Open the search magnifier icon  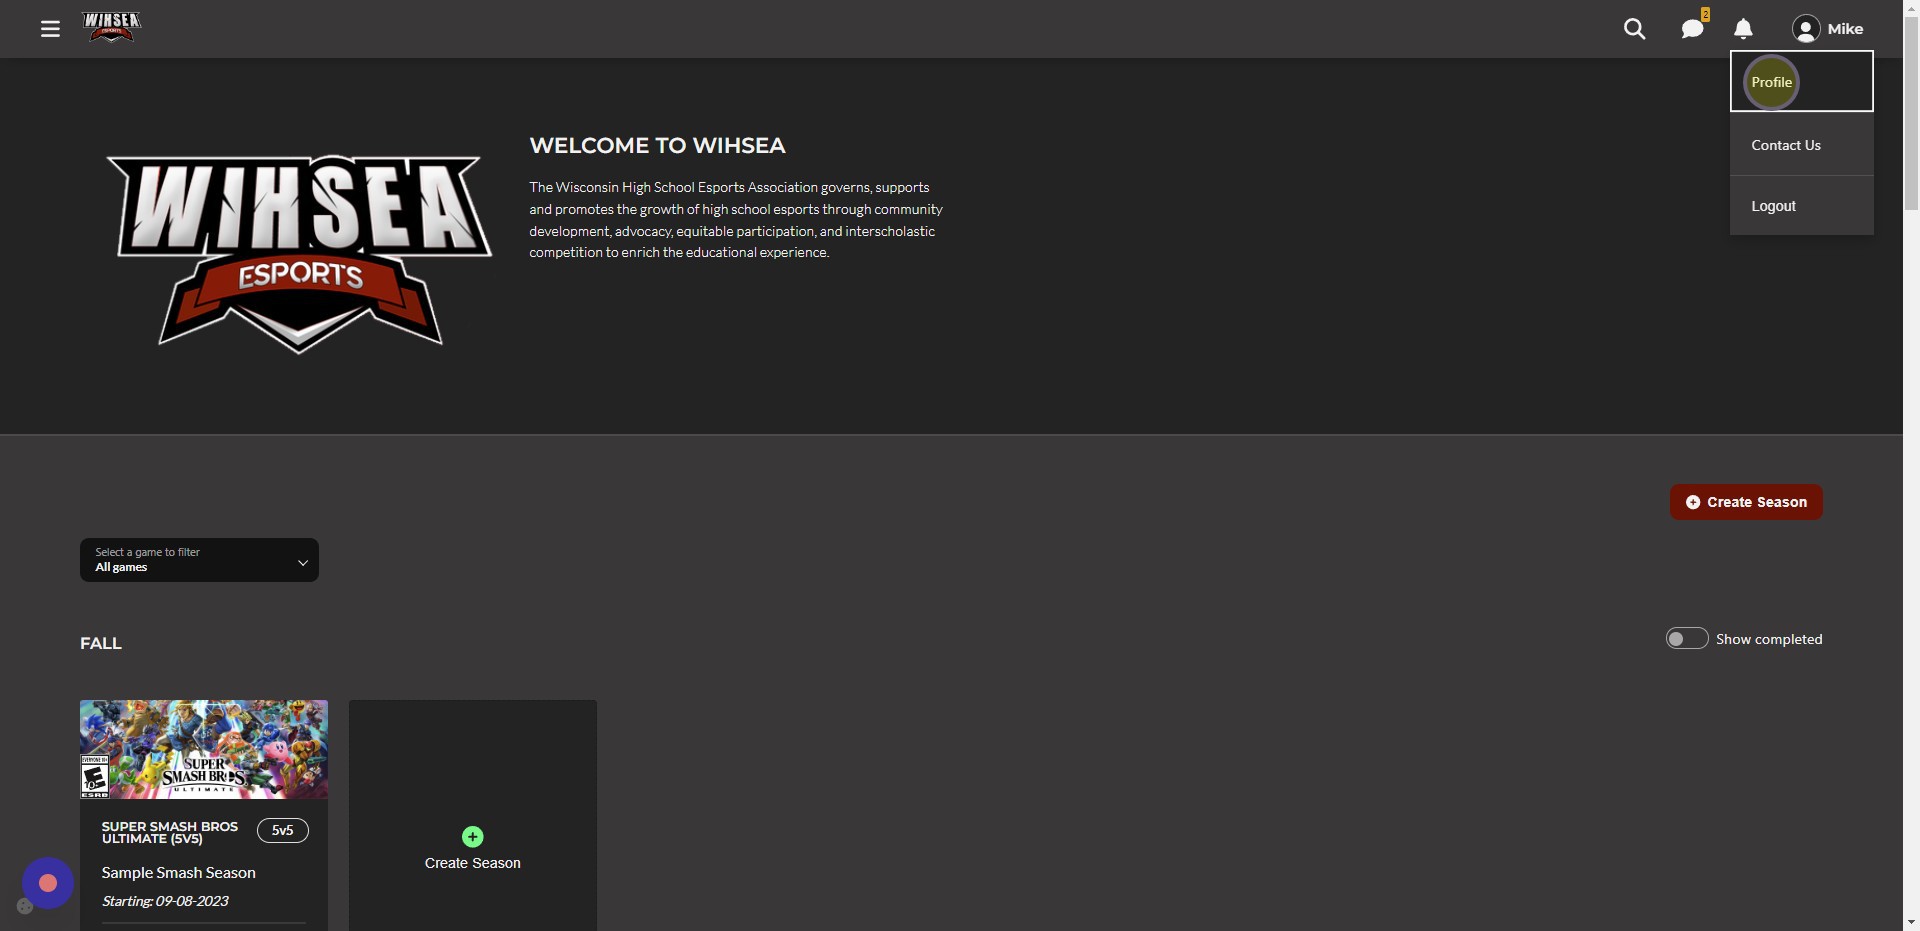(x=1634, y=29)
